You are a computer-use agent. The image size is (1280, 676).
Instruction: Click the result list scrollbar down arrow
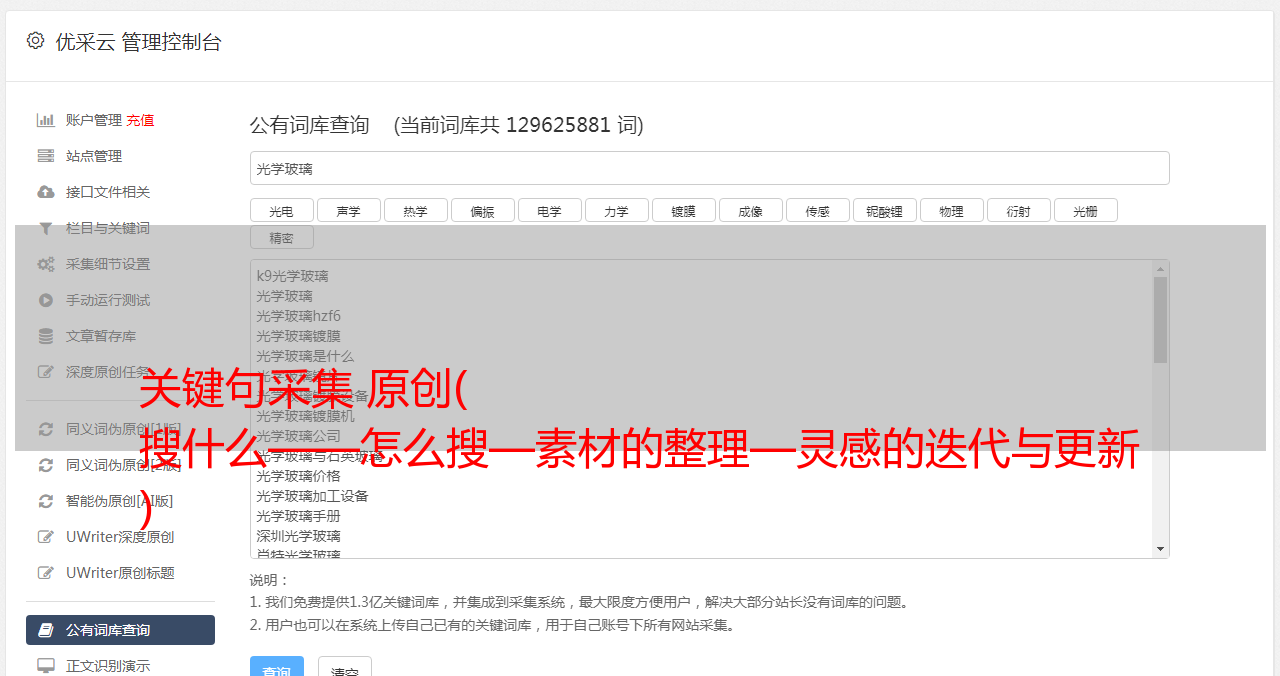click(x=1160, y=549)
